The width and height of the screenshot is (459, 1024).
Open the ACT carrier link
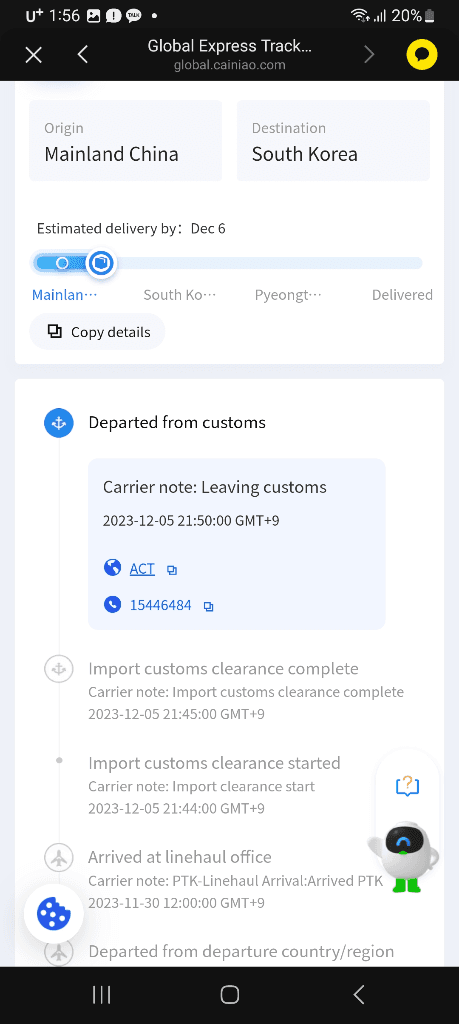click(142, 569)
